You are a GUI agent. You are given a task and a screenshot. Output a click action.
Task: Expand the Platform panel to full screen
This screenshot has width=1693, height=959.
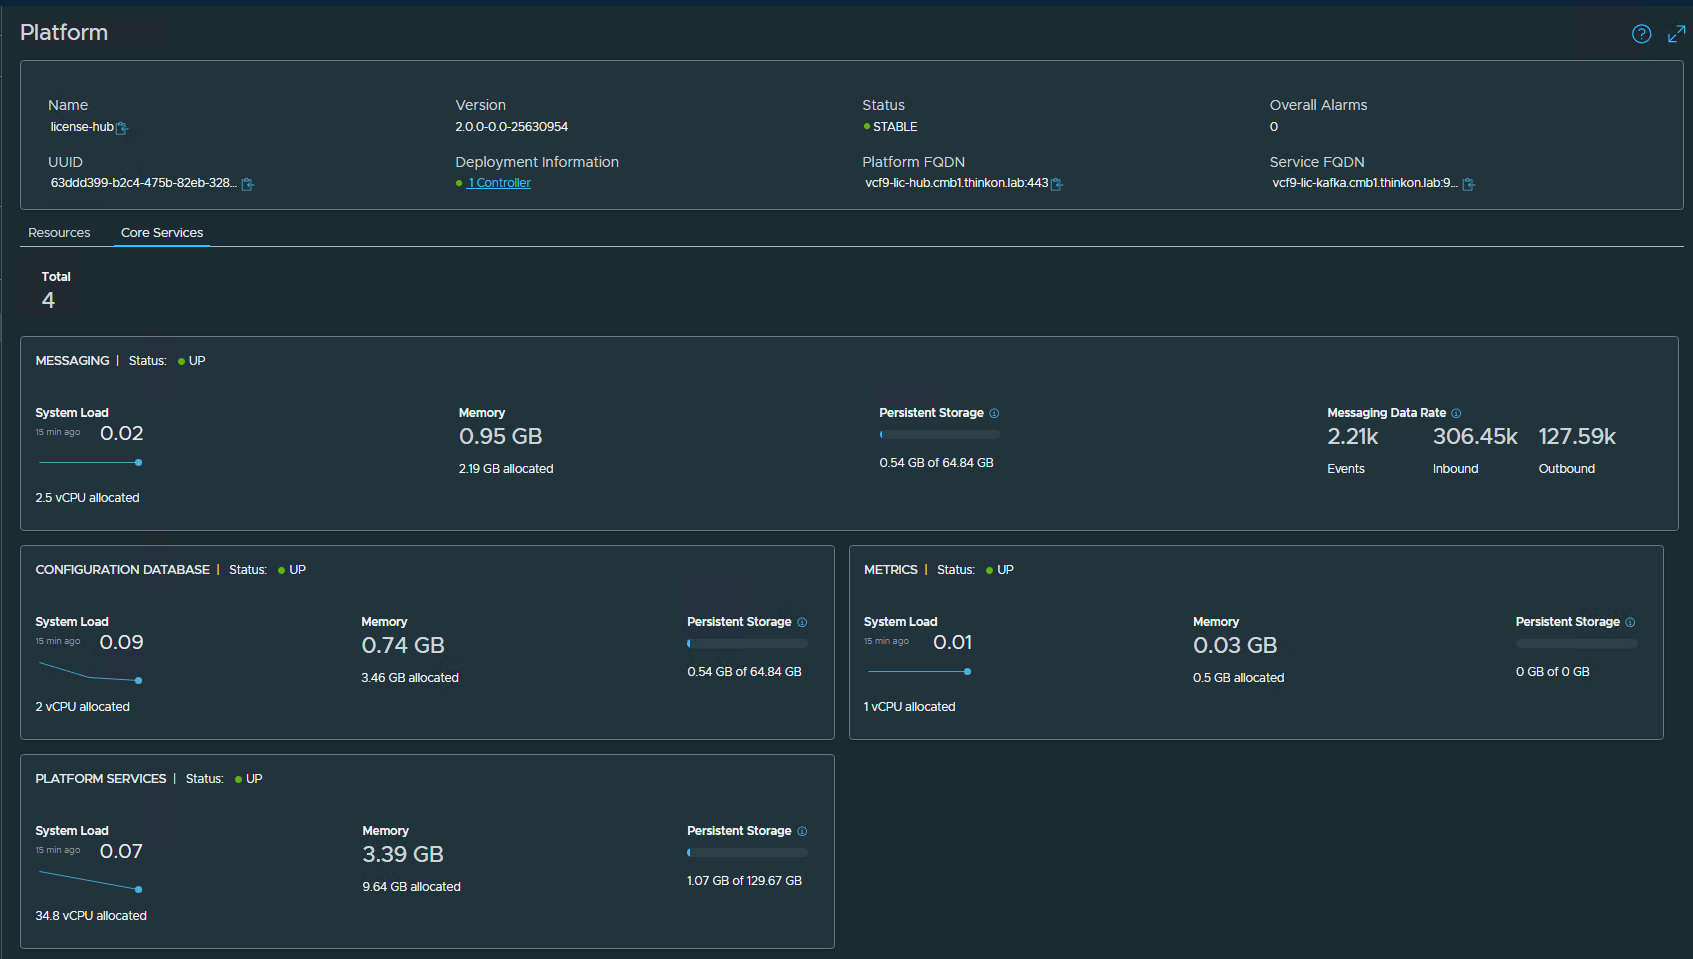1677,34
